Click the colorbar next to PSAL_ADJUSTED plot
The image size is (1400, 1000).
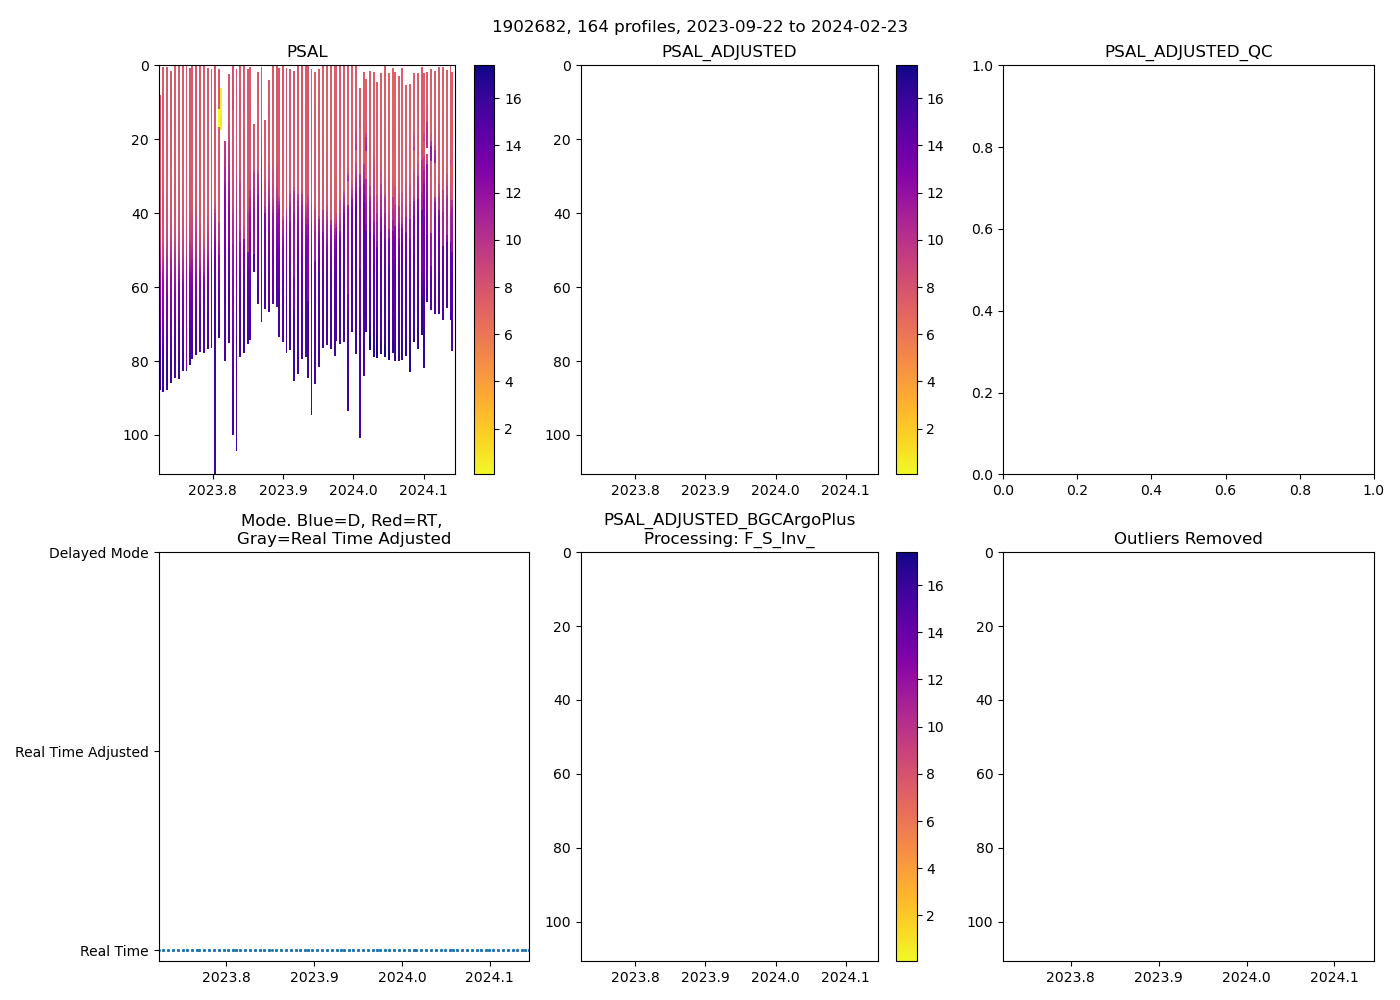click(x=906, y=270)
